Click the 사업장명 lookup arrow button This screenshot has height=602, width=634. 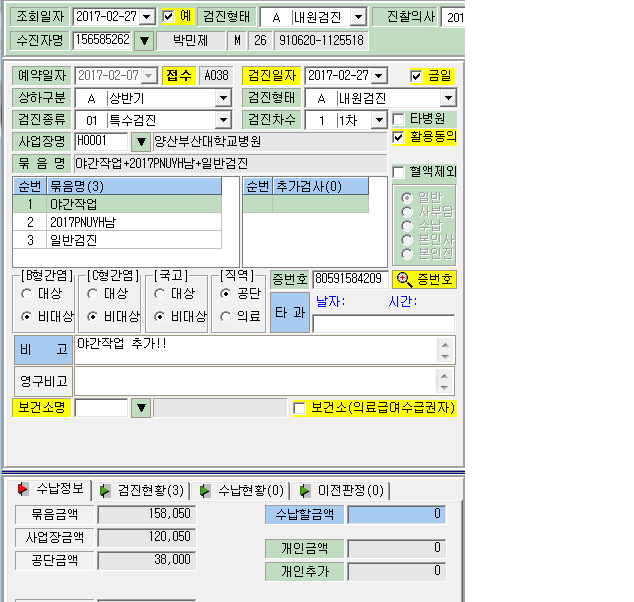pyautogui.click(x=141, y=142)
